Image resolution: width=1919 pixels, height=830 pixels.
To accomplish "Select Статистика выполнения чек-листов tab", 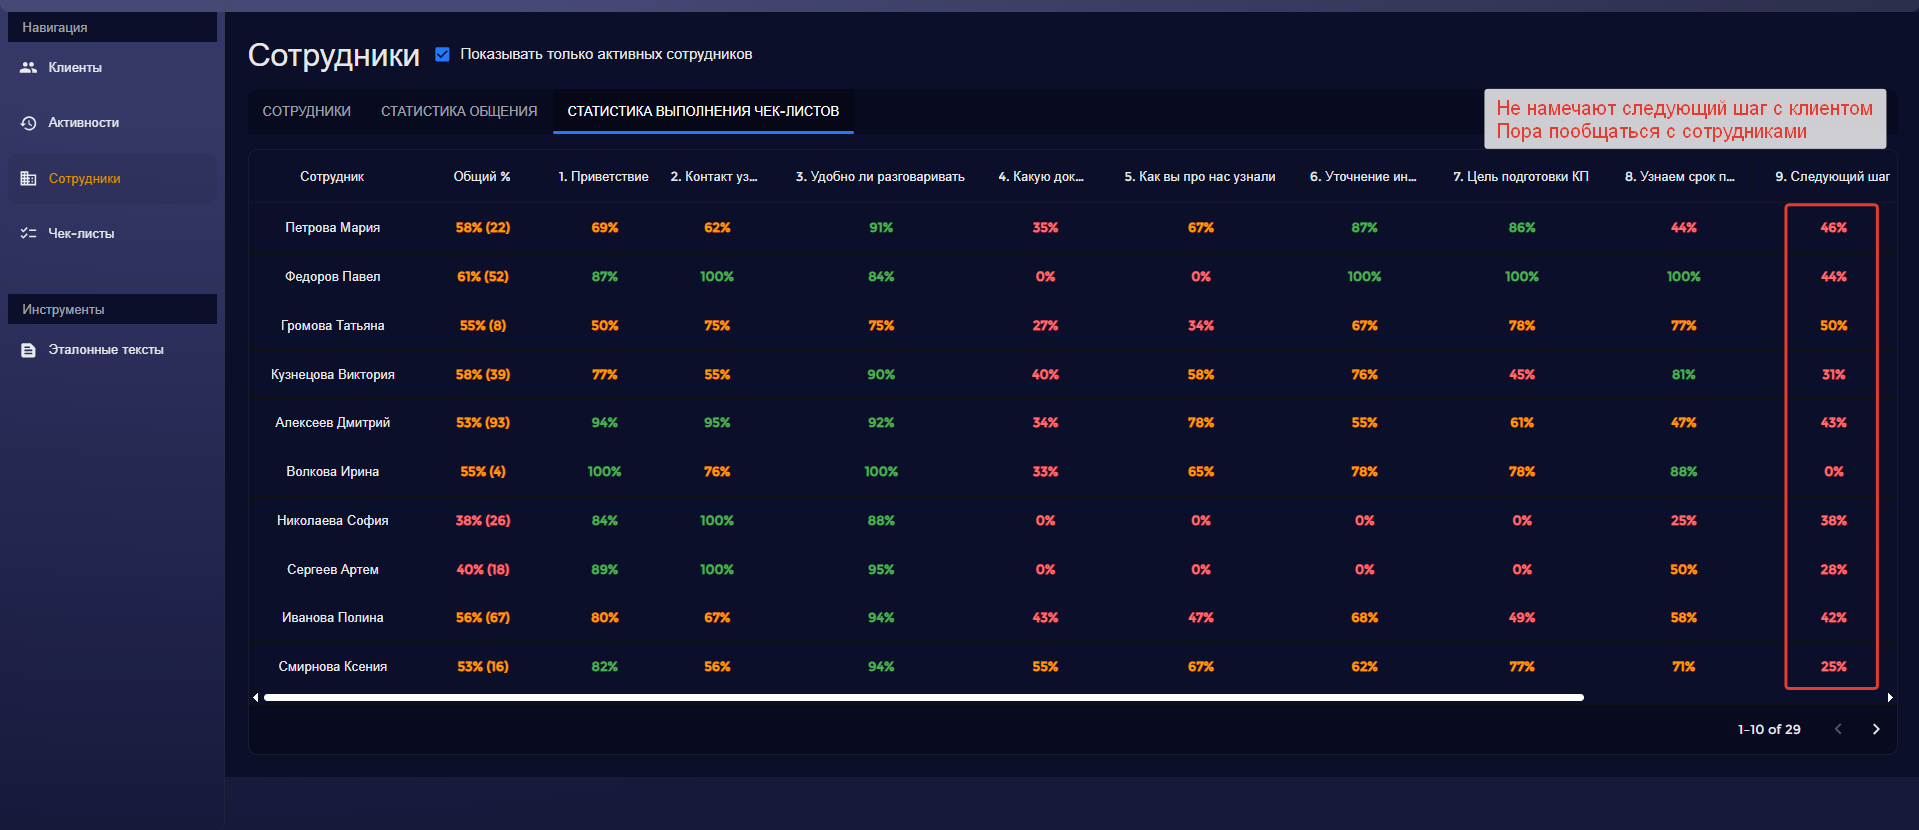I will (703, 111).
